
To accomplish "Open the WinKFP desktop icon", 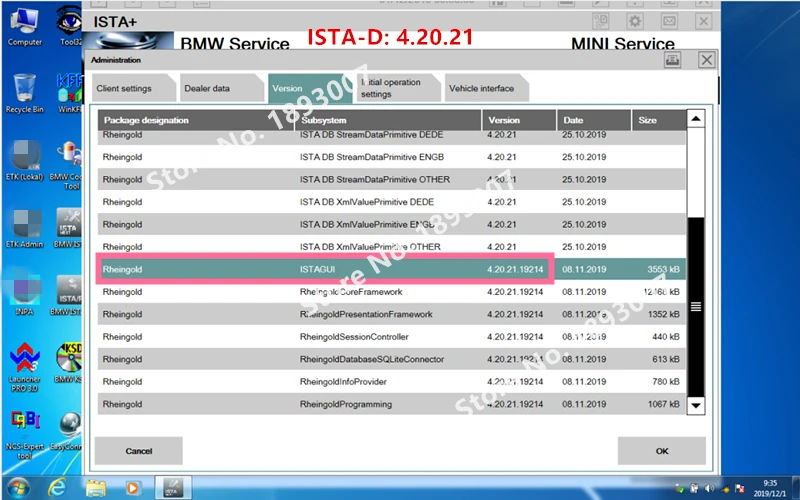I will click(x=69, y=93).
